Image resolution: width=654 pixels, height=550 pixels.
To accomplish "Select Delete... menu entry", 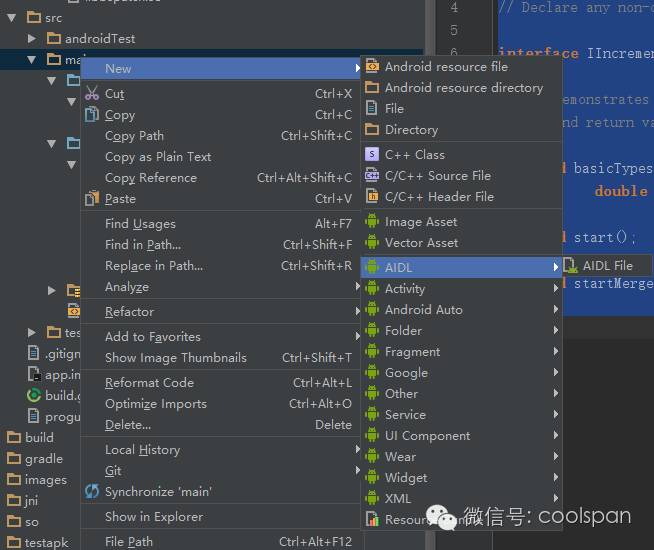I will [221, 424].
